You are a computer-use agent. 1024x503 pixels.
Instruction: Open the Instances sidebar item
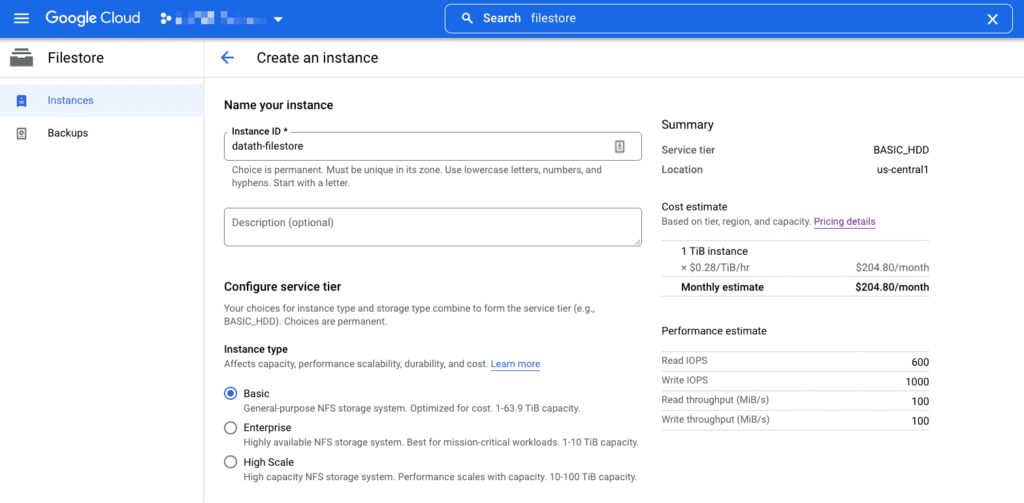coord(102,101)
